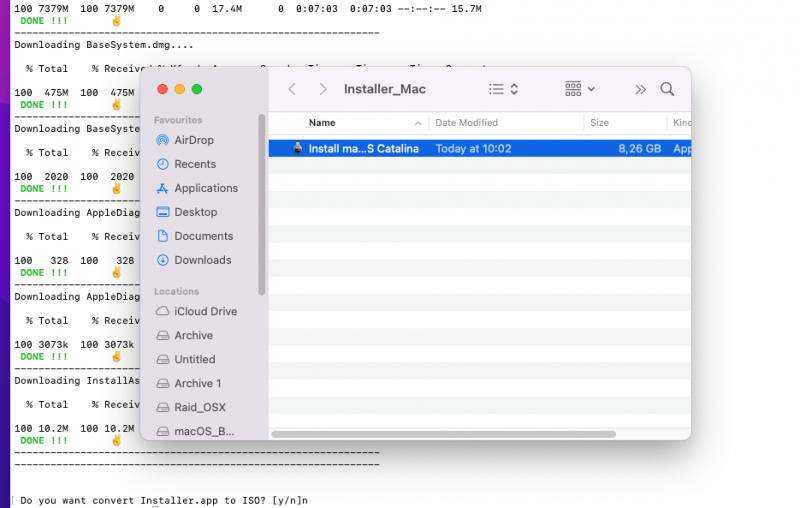Screen dimensions: 800x508
Task: Open the Archive volume
Action: [193, 335]
